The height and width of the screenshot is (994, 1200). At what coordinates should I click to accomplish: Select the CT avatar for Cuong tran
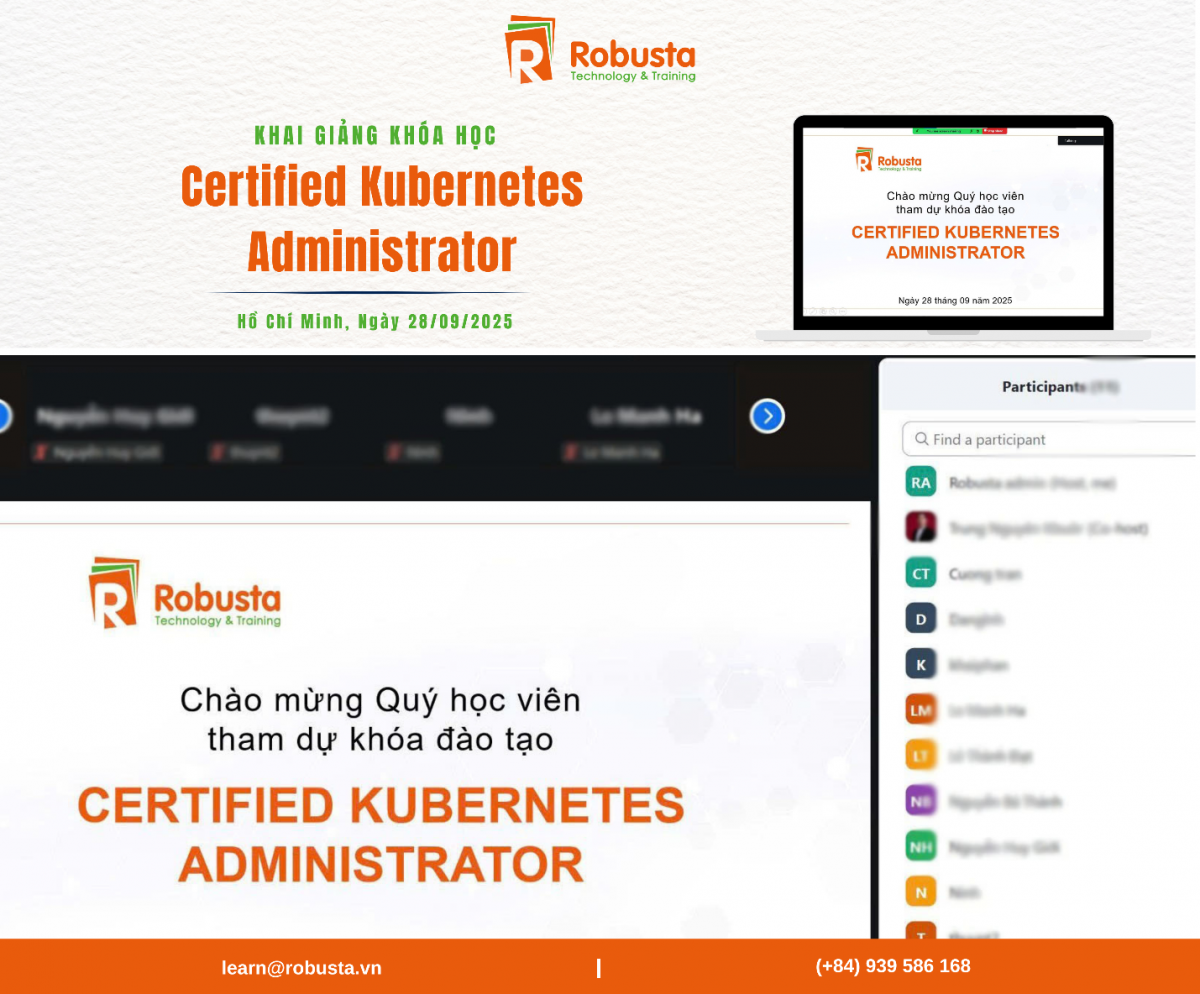920,574
